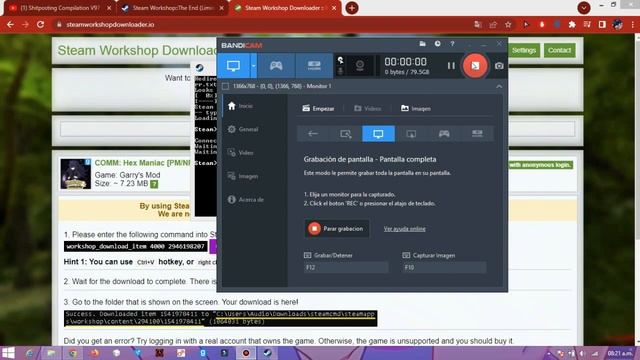Stop recording with red REC button

475,65
